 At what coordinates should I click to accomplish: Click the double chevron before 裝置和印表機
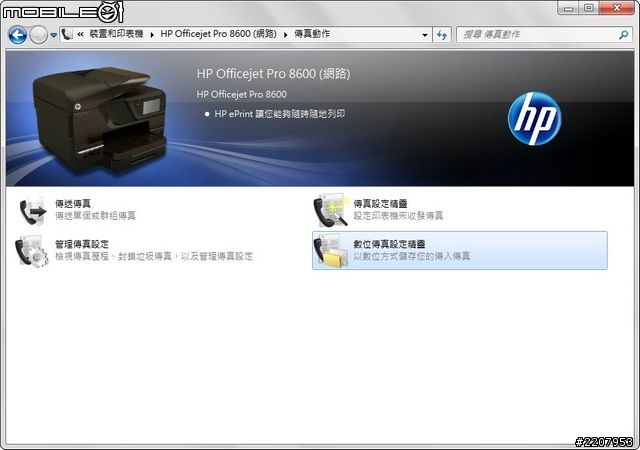(81, 34)
